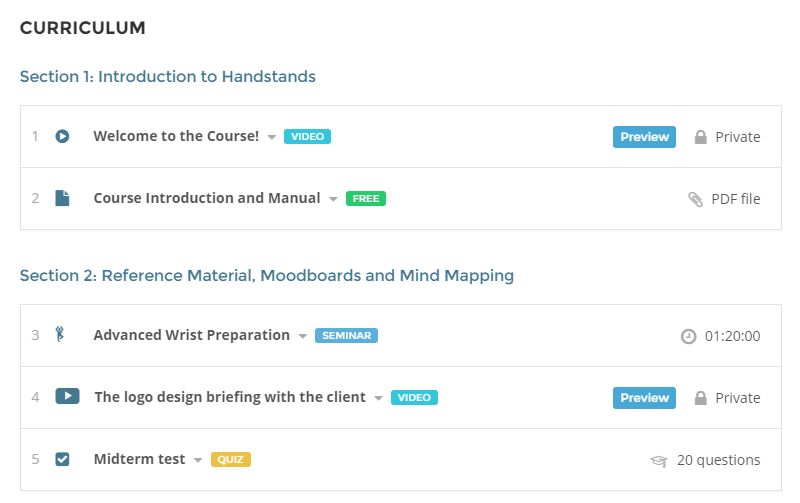Viewport: 800px width, 503px height.
Task: Click the figure icon next to Advanced Wrist Preparation
Action: (60, 334)
